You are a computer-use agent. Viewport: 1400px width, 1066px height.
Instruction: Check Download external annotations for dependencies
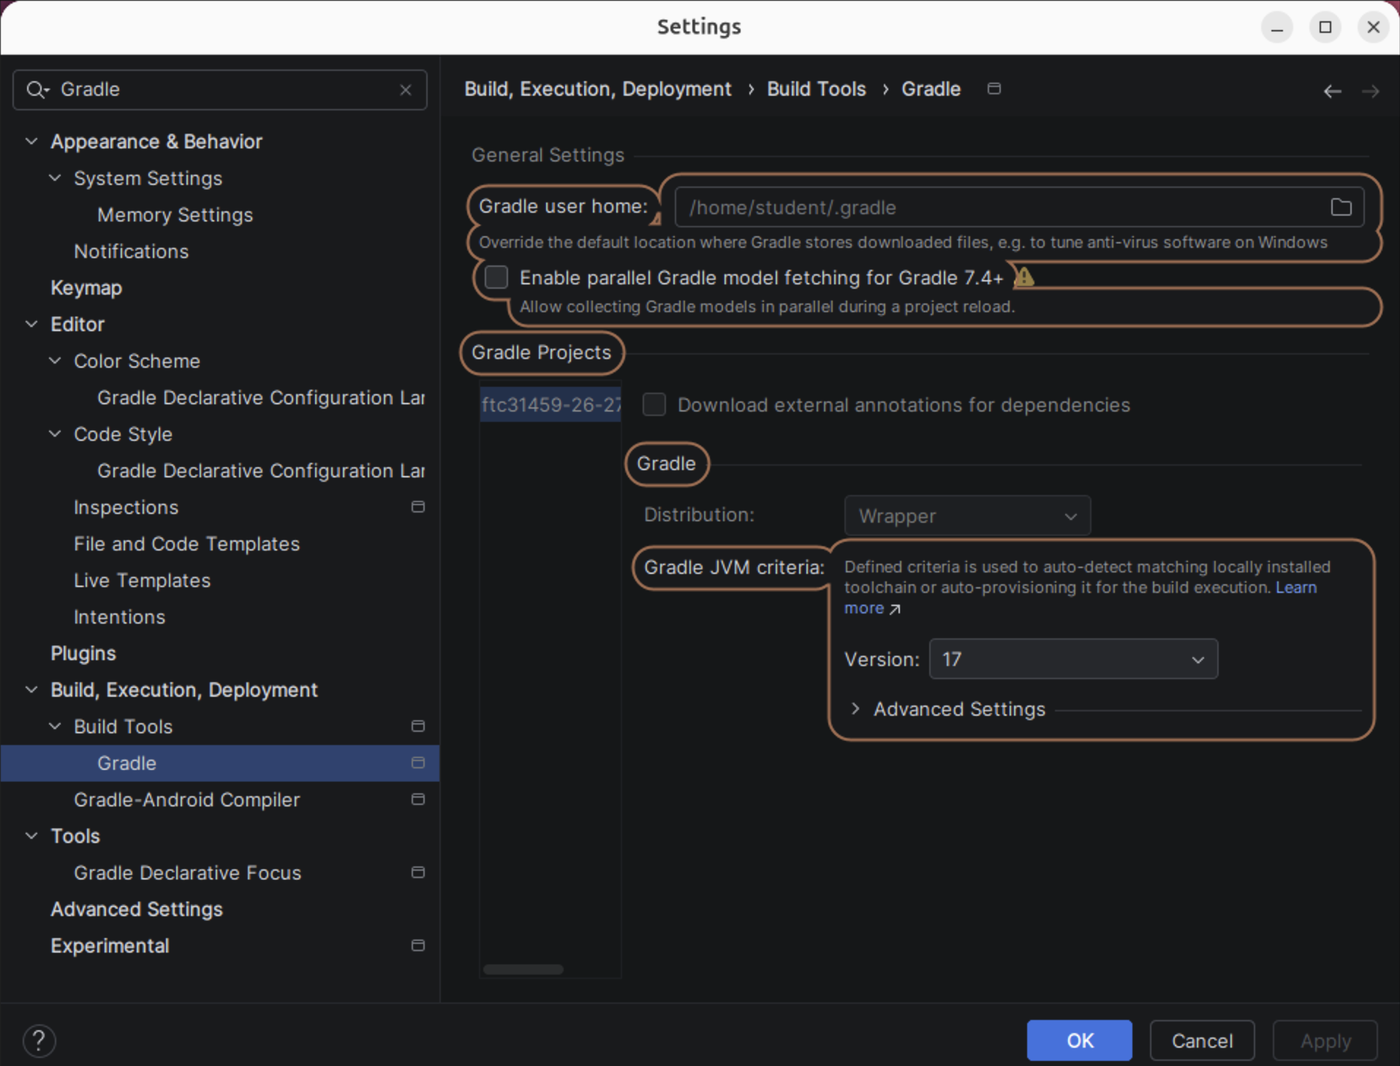tap(654, 404)
